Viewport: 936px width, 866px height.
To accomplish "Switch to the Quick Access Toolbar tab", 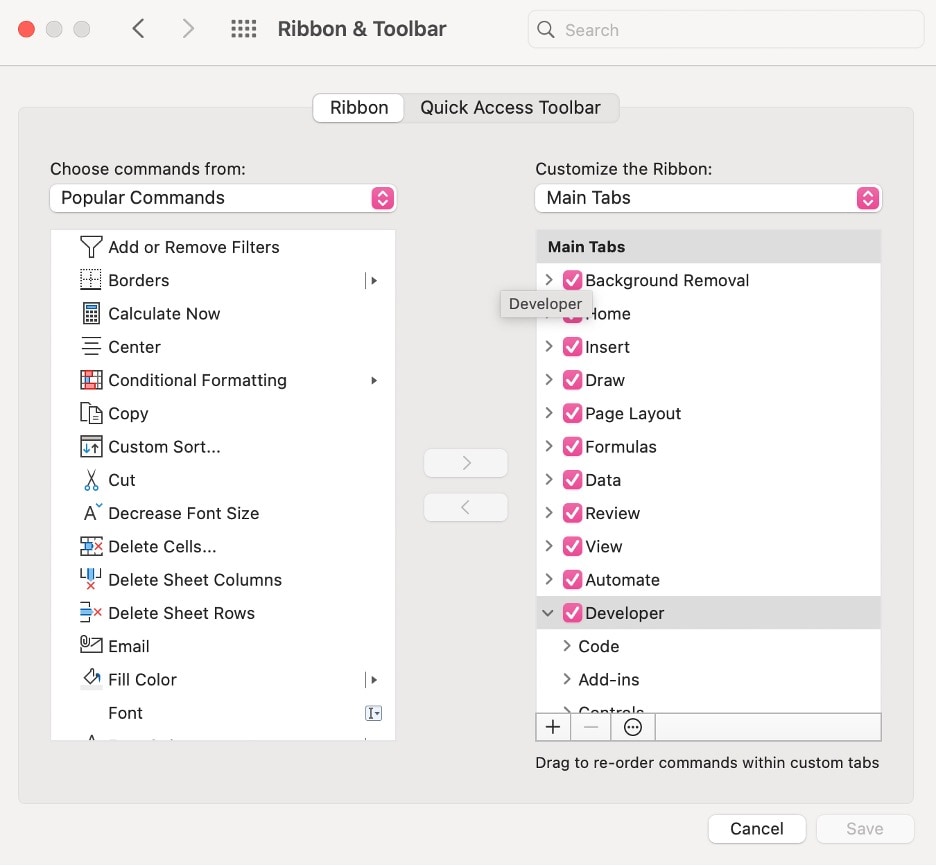I will click(510, 108).
